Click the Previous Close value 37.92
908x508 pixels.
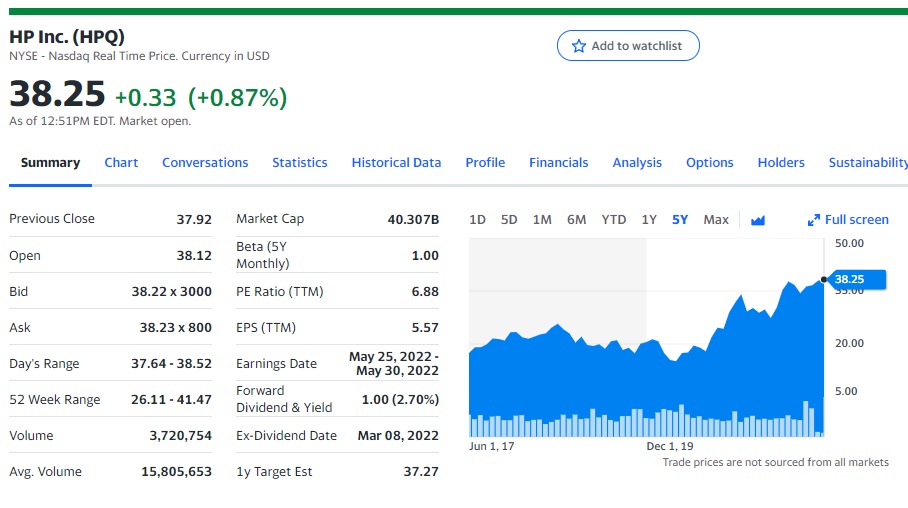coord(194,220)
